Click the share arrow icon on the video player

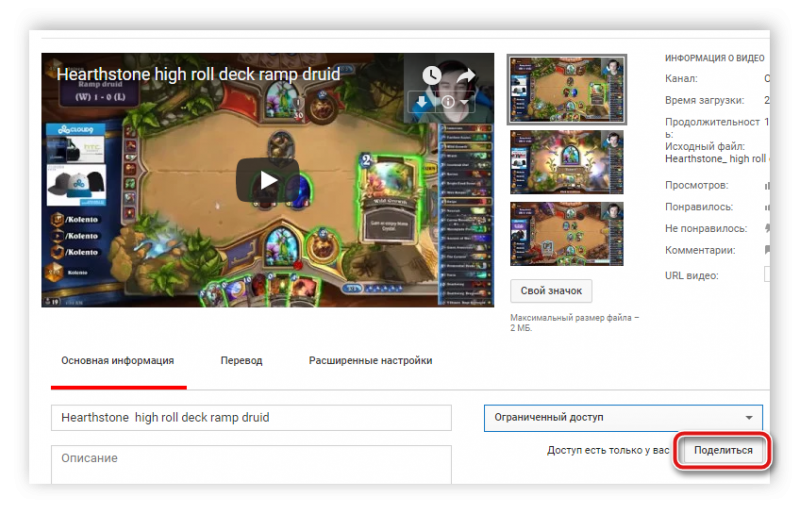point(465,76)
